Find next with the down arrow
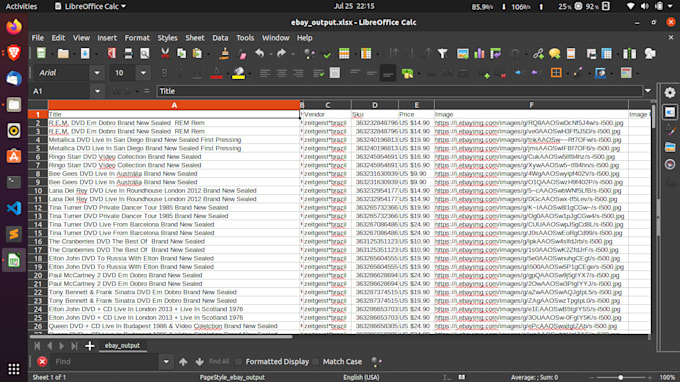The height and width of the screenshot is (382, 680). coord(199,361)
